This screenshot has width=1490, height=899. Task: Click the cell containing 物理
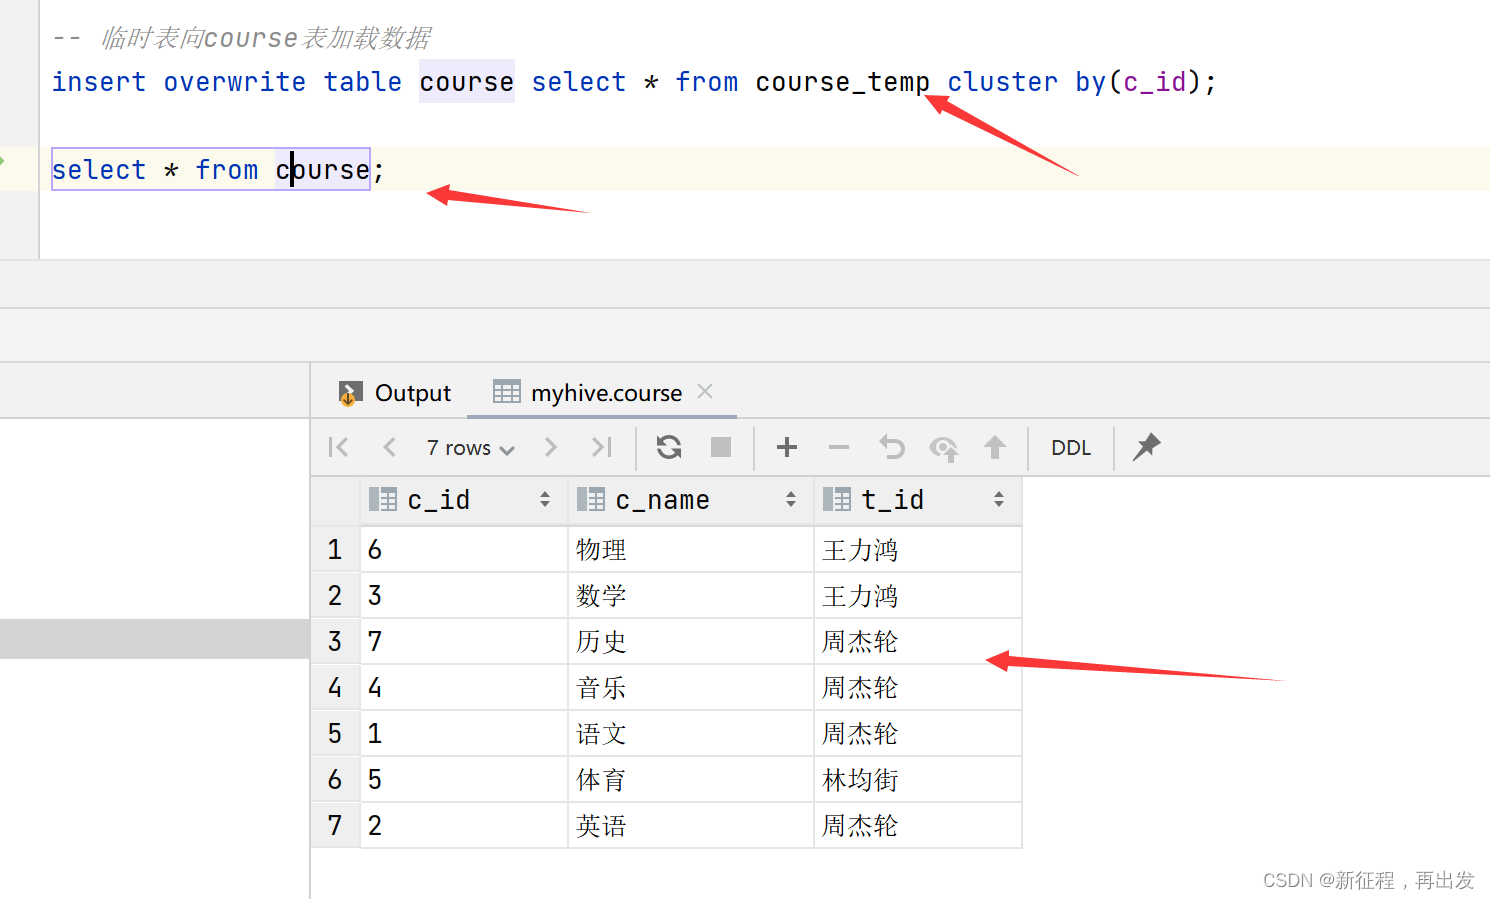tap(691, 550)
